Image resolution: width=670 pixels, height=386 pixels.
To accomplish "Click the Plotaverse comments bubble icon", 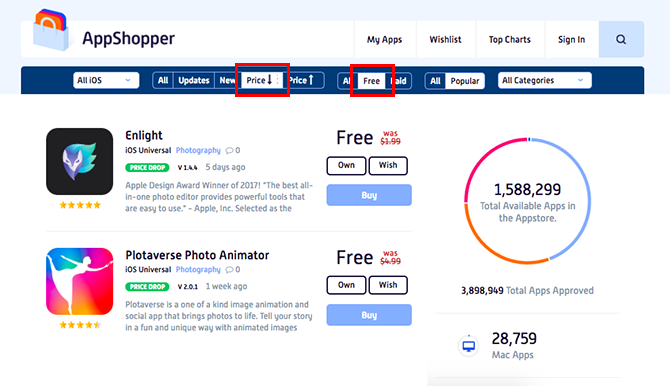I will click(229, 270).
